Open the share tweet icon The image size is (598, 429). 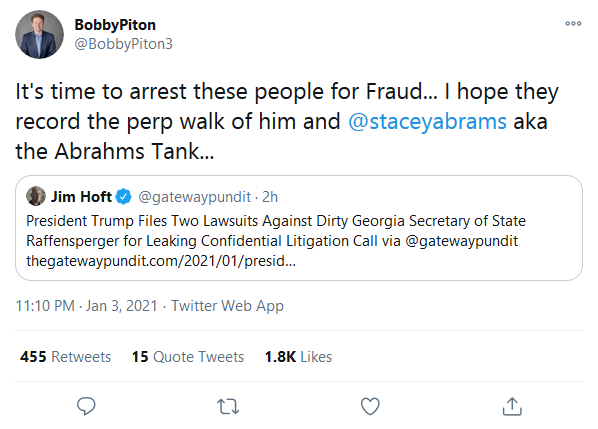[x=512, y=406]
